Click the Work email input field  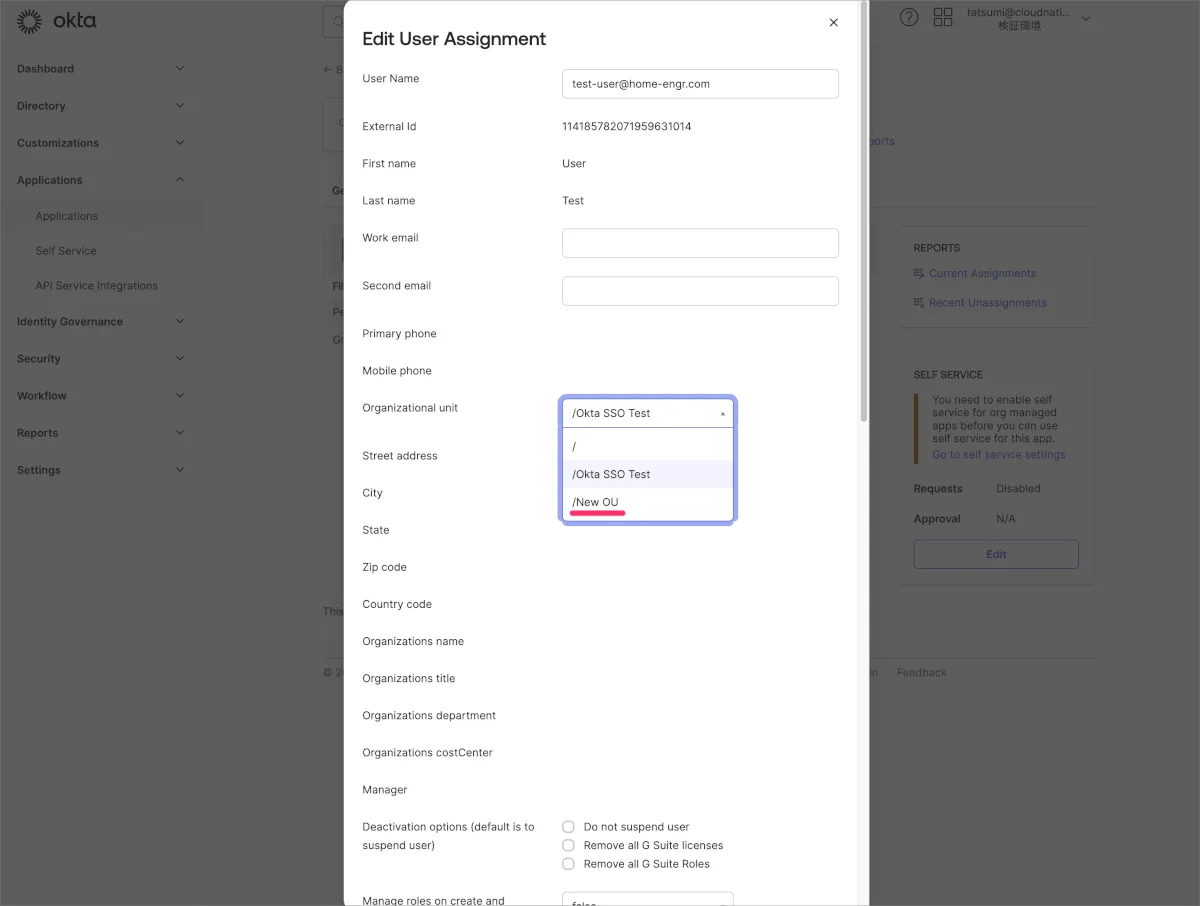tap(700, 243)
